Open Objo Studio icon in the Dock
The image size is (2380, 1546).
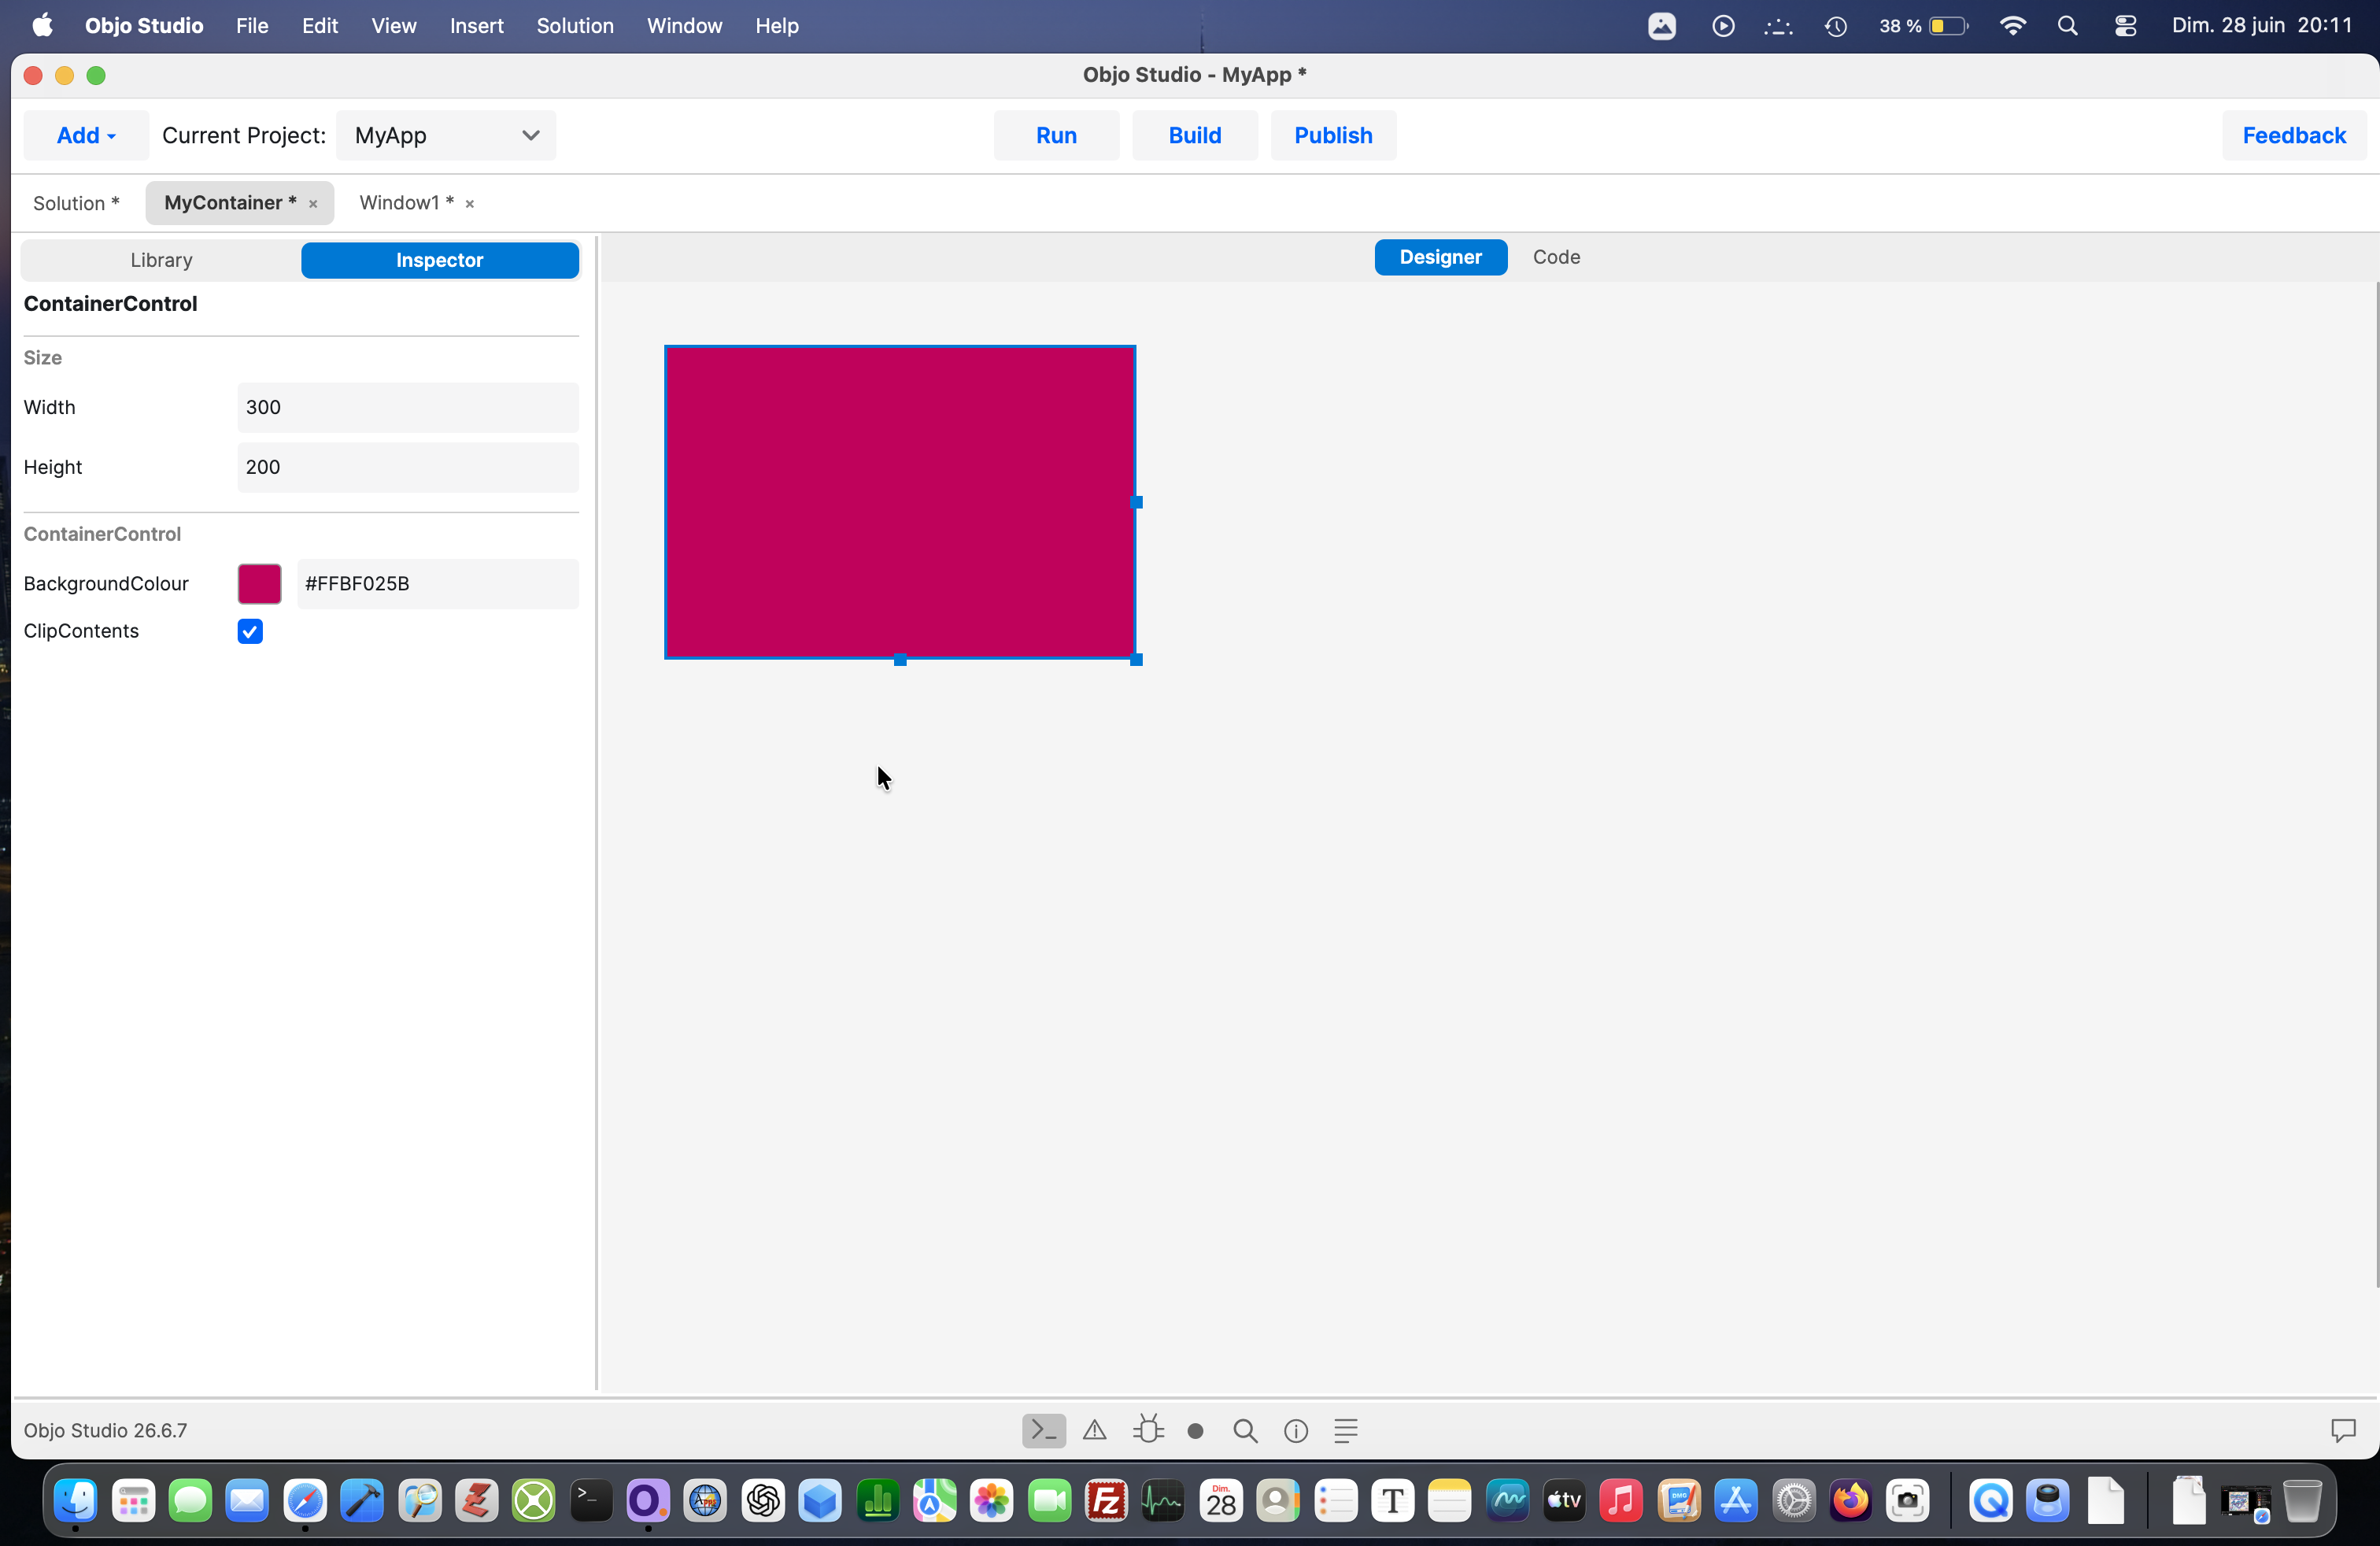tap(648, 1500)
